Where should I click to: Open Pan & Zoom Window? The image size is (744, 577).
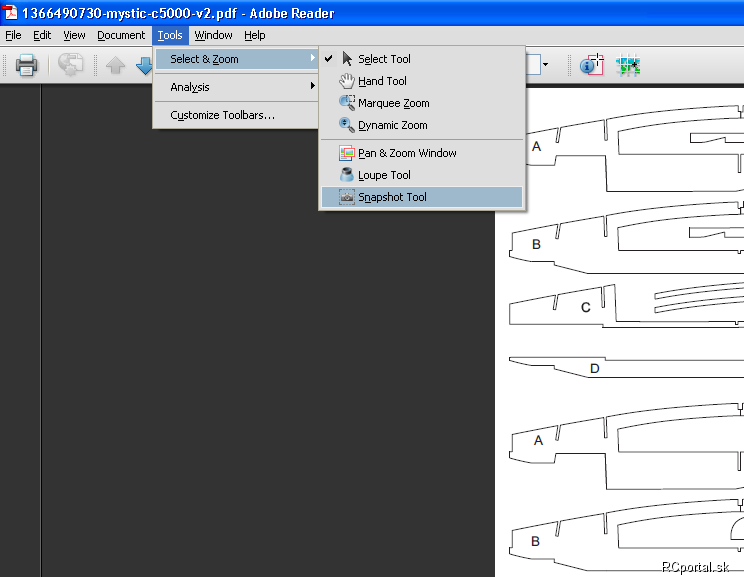tap(422, 153)
